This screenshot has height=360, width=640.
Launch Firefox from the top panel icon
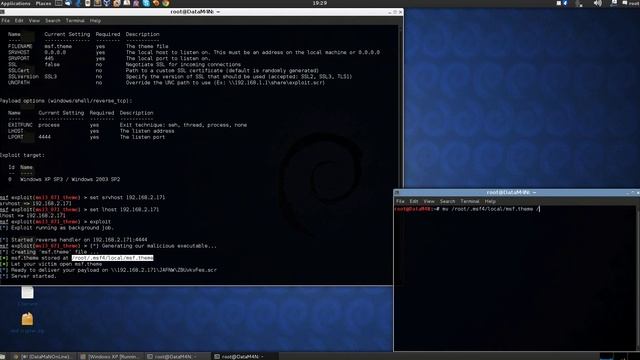[156, 3]
